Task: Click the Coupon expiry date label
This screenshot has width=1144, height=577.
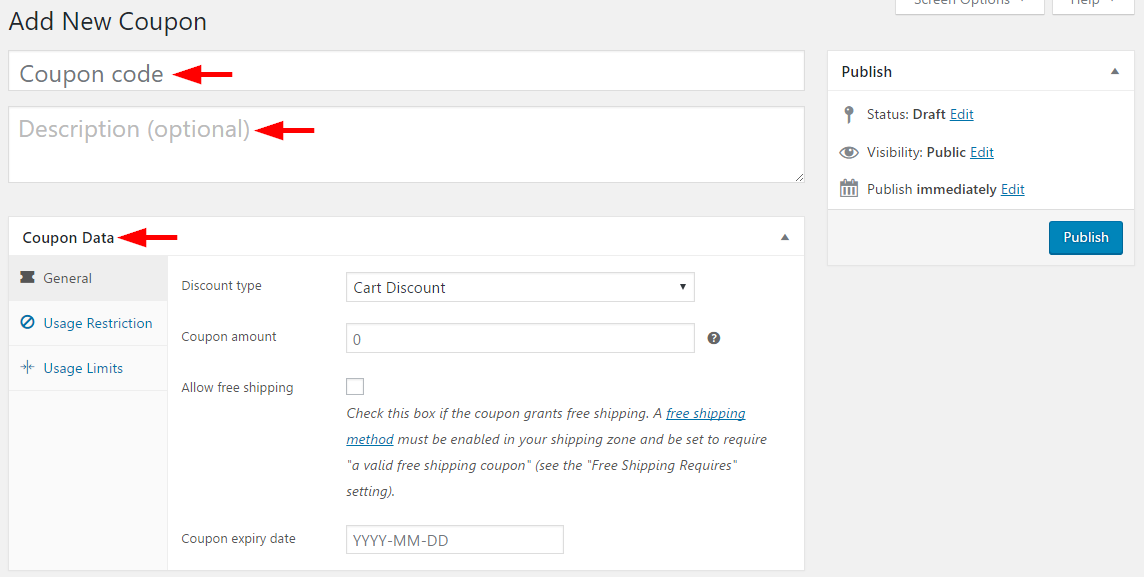Action: [x=239, y=539]
